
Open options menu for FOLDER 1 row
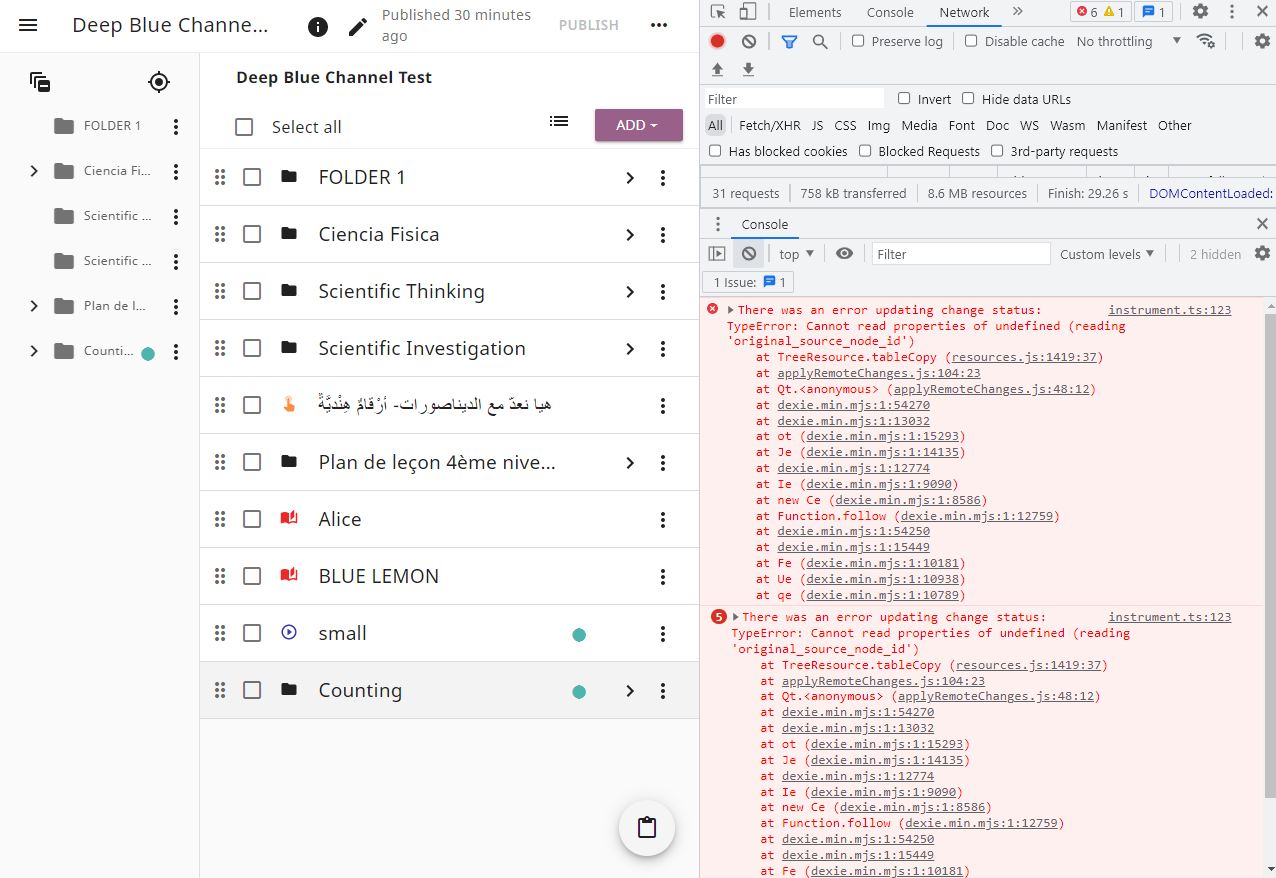(x=662, y=177)
